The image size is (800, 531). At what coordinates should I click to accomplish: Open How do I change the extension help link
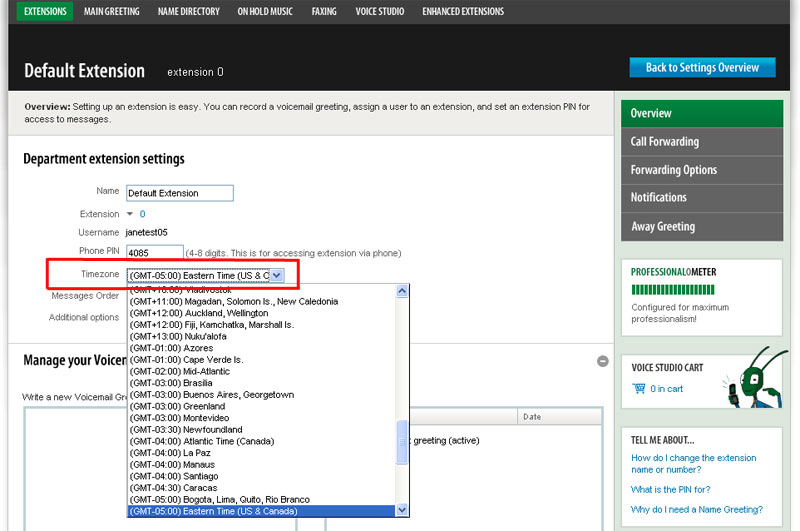coord(693,464)
